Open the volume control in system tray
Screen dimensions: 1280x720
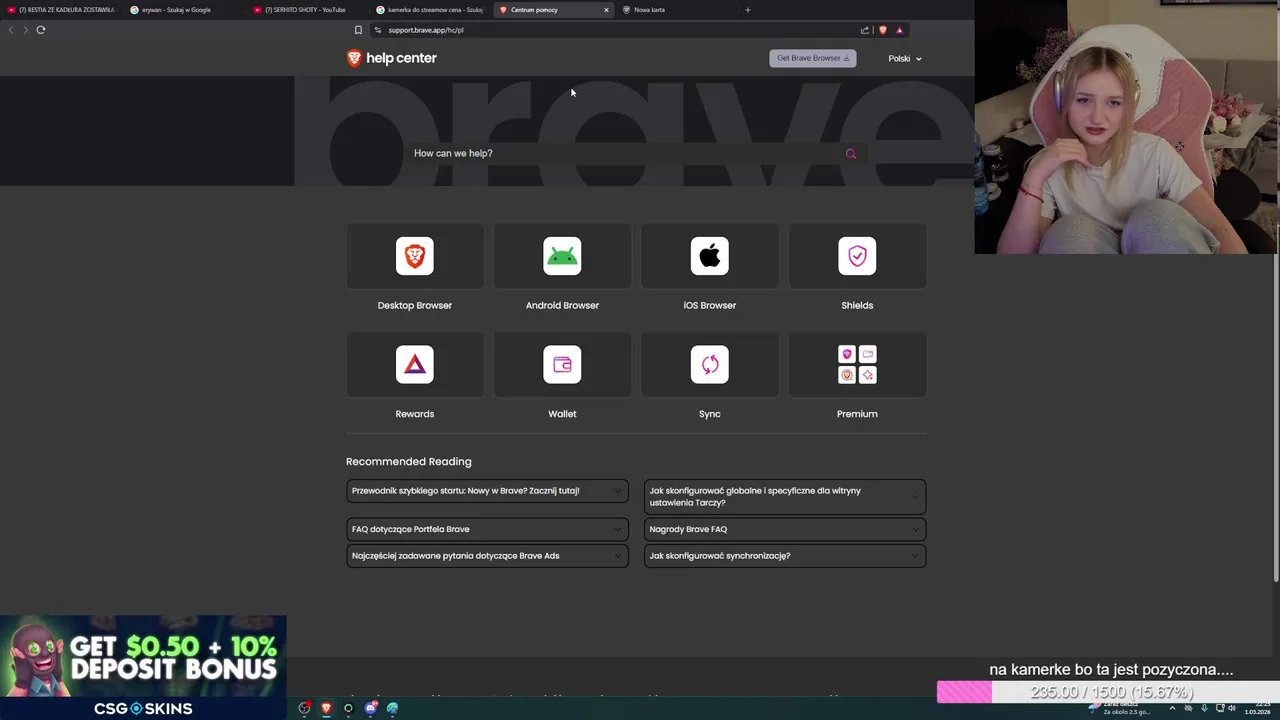pyautogui.click(x=1232, y=708)
